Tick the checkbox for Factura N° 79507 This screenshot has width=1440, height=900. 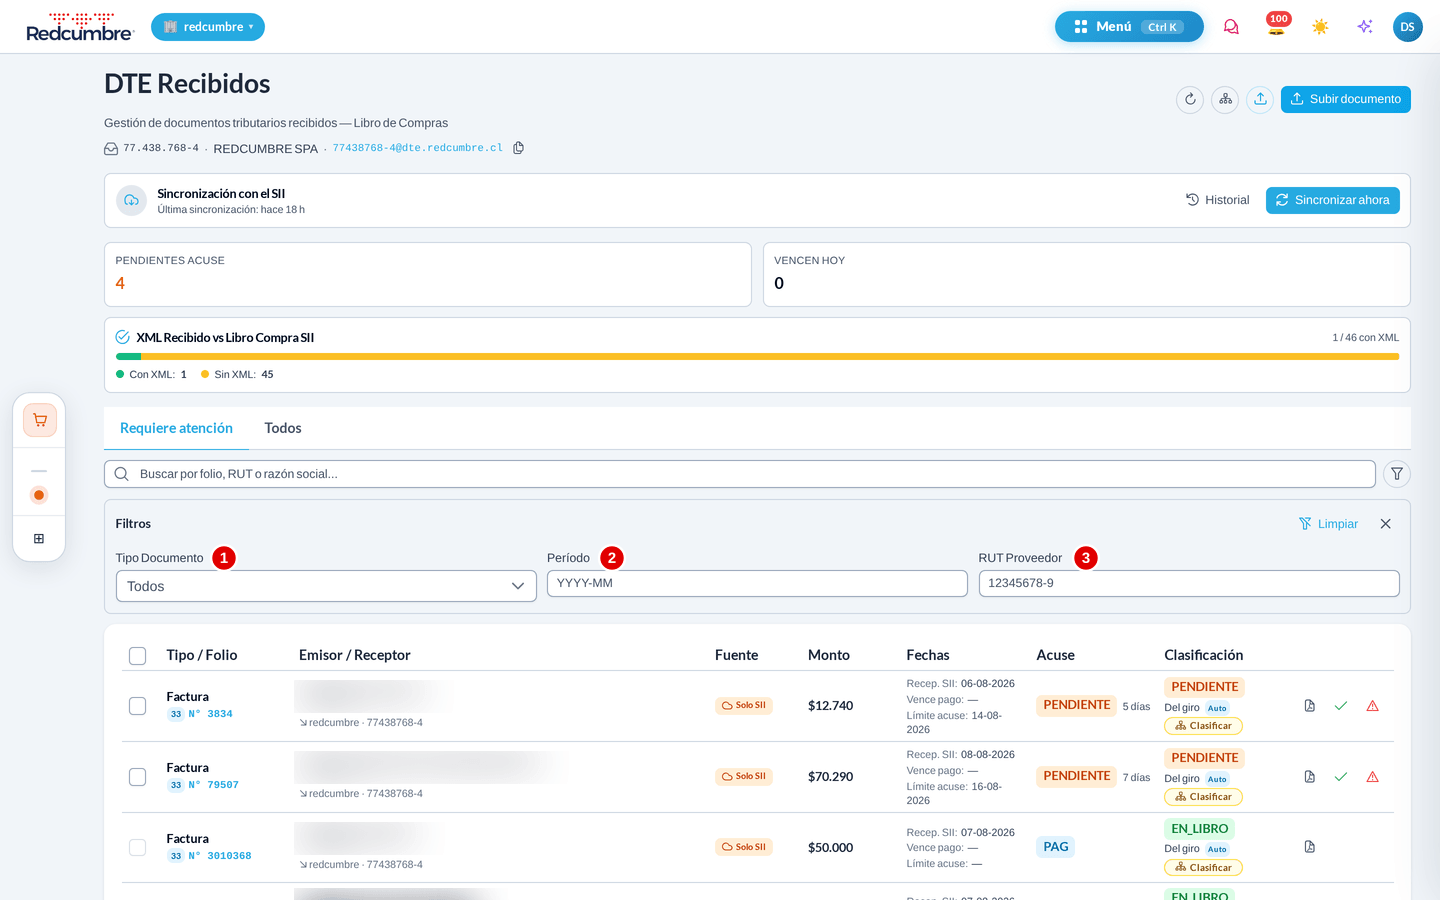(x=138, y=777)
